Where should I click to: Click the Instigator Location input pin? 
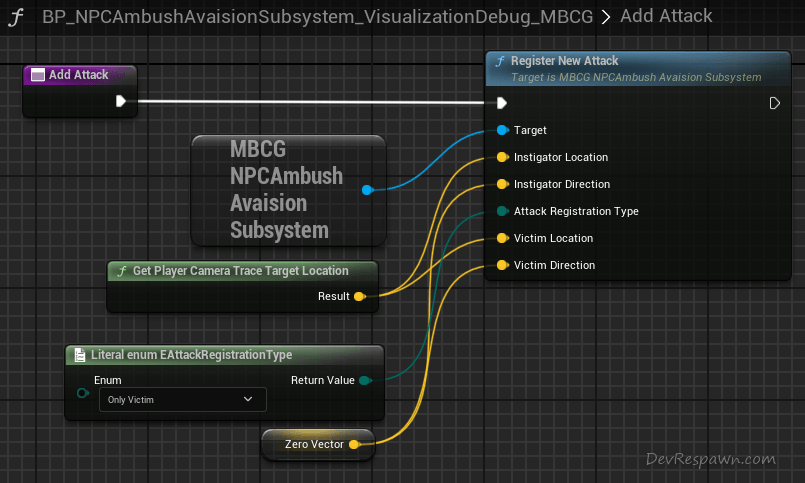tap(502, 157)
